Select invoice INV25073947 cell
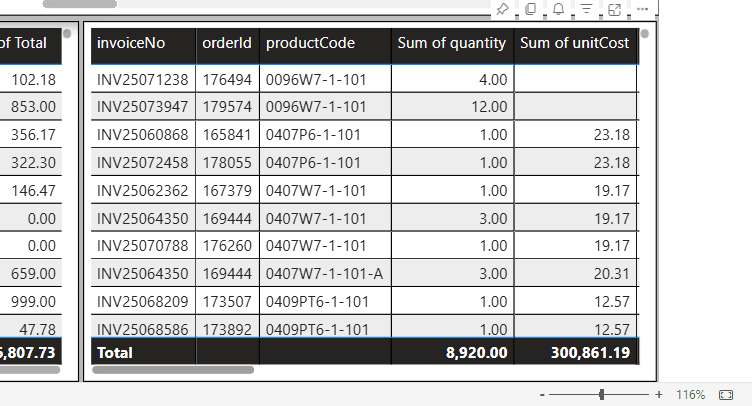The image size is (752, 406). [143, 106]
